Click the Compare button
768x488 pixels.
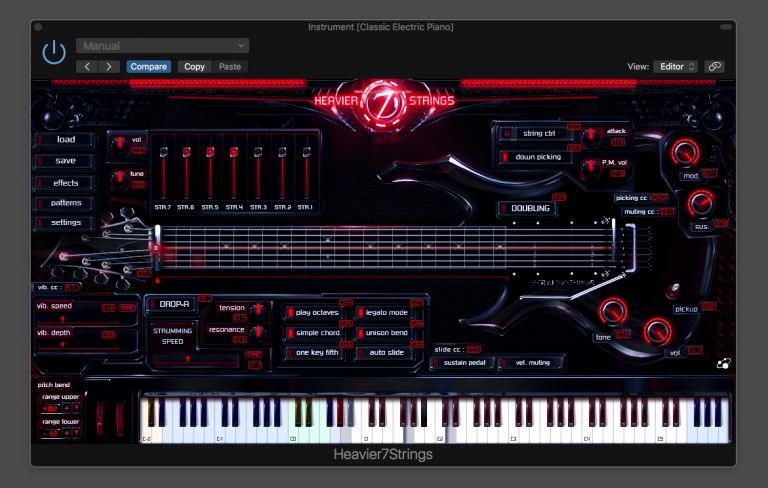(148, 66)
